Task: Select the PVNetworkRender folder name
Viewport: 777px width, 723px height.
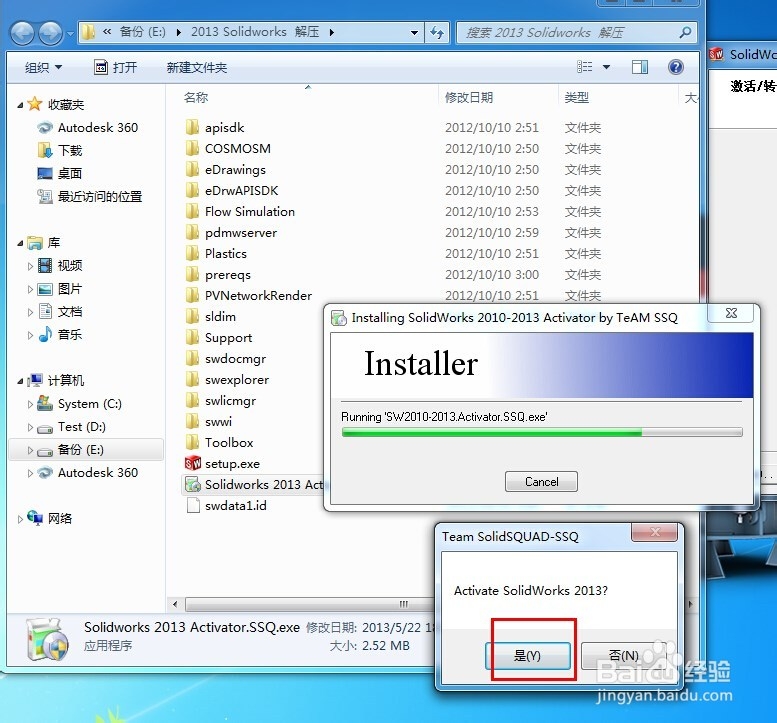Action: [x=258, y=295]
